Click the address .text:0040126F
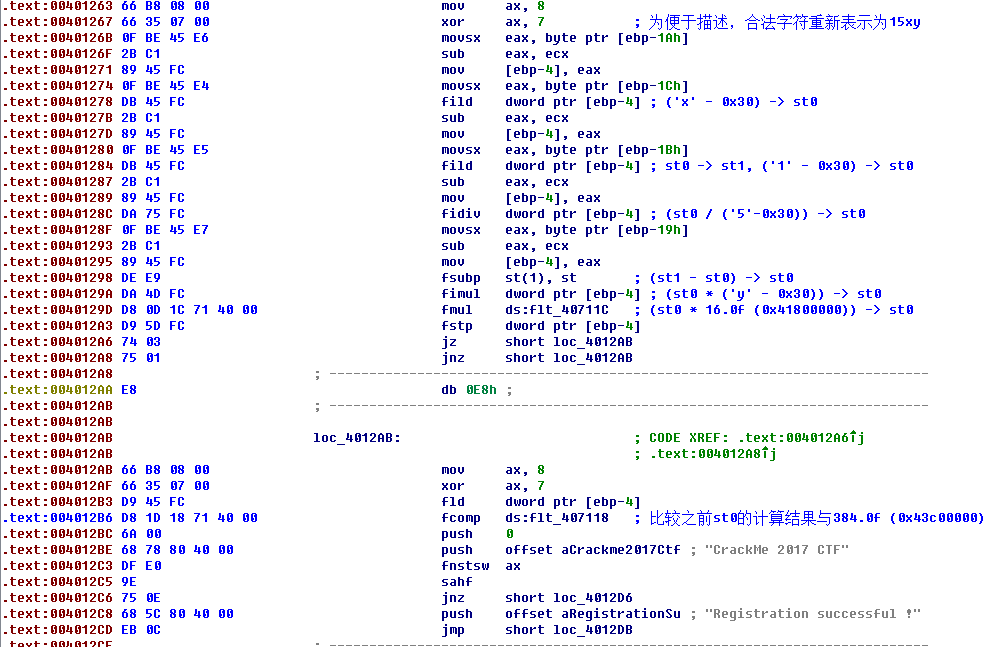 point(58,54)
